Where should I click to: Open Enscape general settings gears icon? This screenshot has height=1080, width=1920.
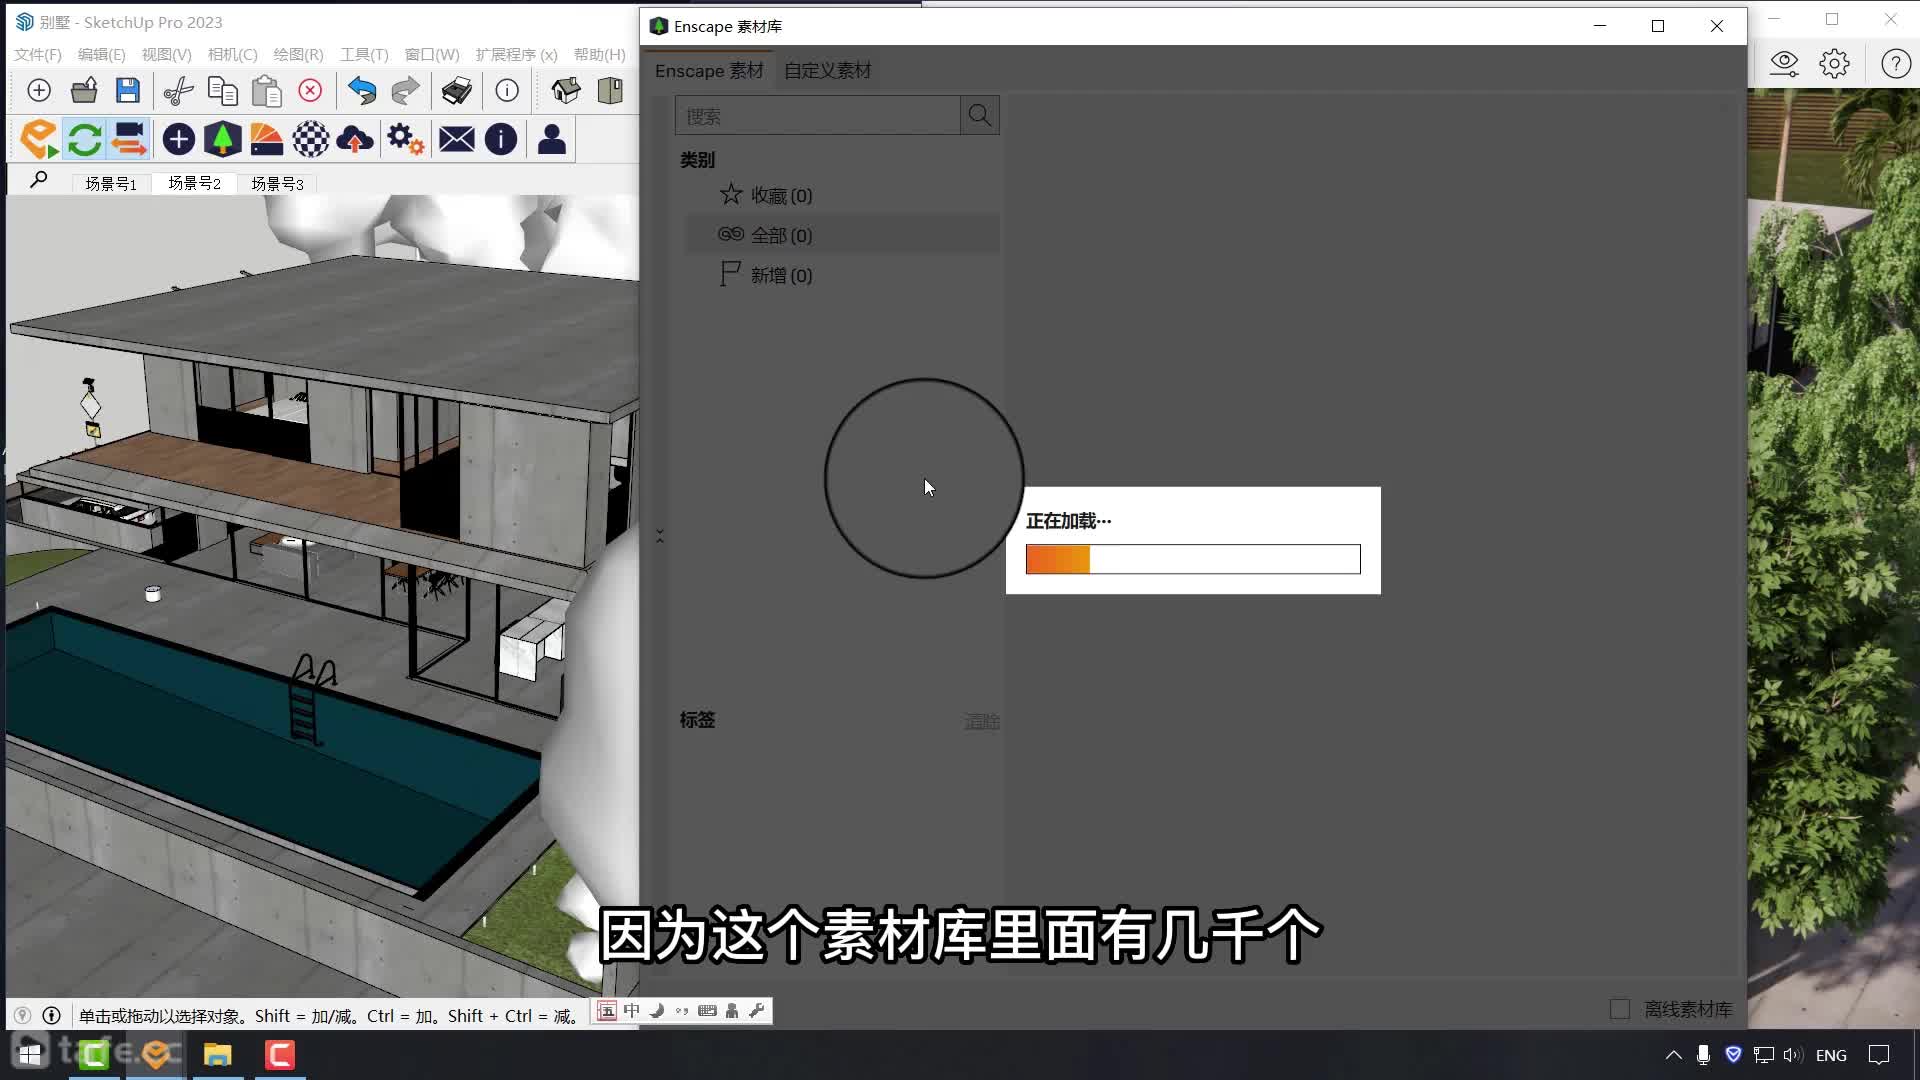(406, 139)
